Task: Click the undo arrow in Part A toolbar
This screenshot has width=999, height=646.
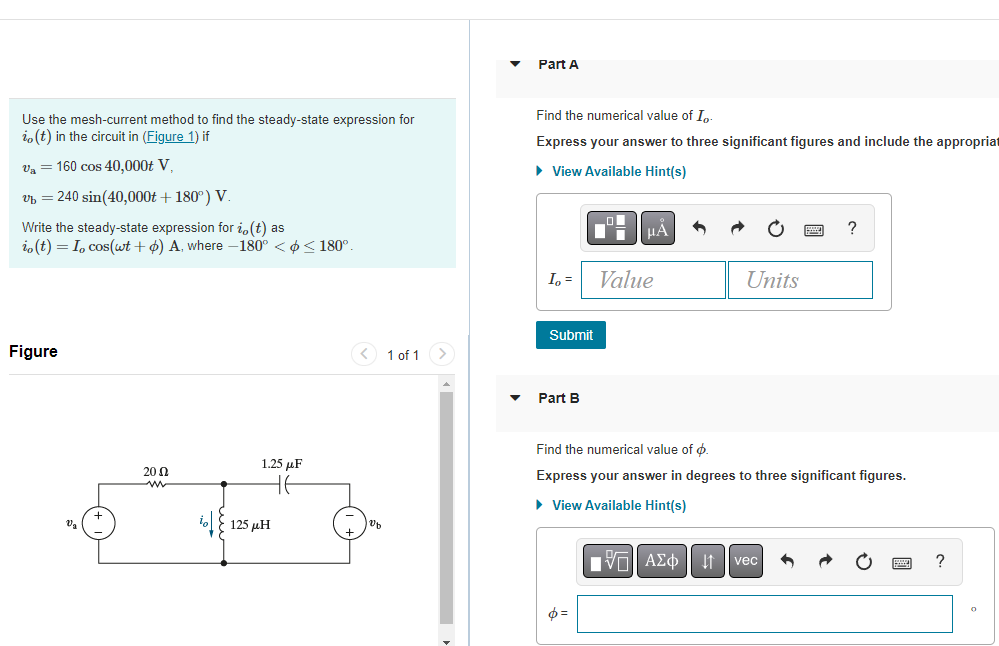Action: (699, 228)
